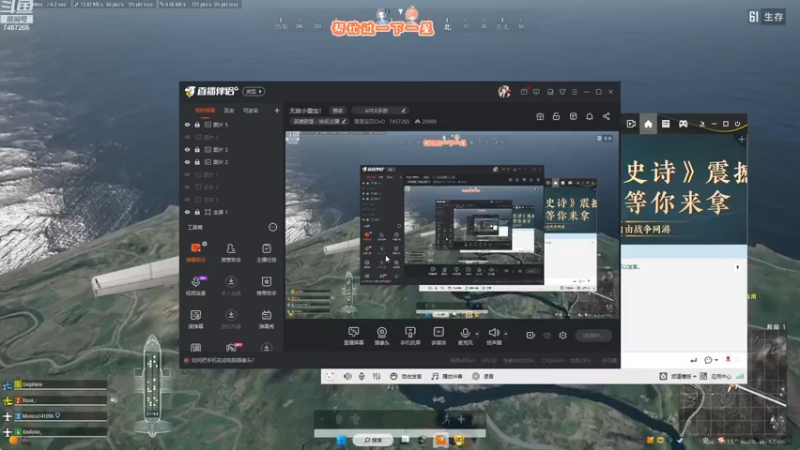Open the orange app icon in the taskbar
The width and height of the screenshot is (800, 450).
[x=441, y=440]
